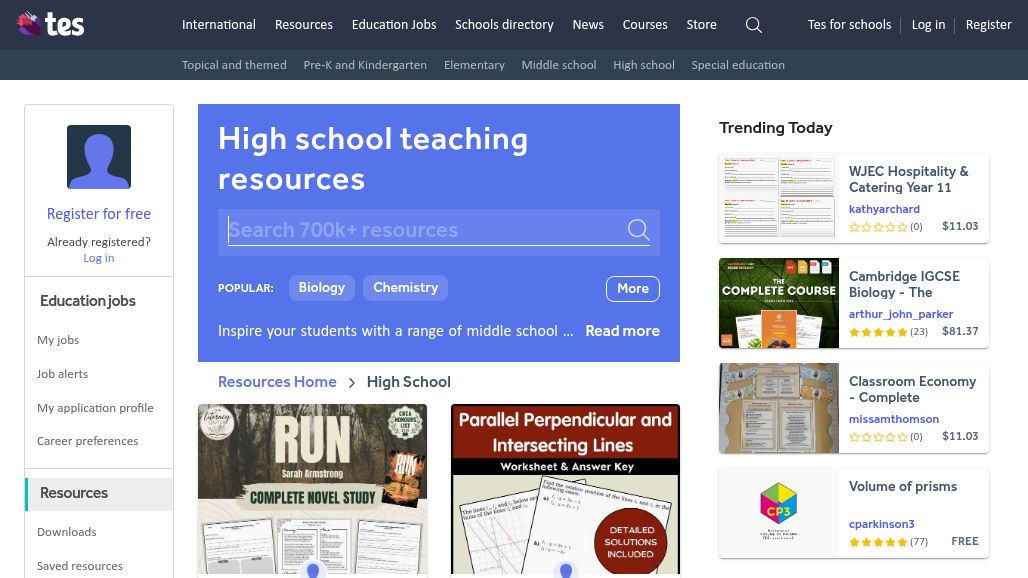
Task: Open the Courses navigation item
Action: point(645,25)
